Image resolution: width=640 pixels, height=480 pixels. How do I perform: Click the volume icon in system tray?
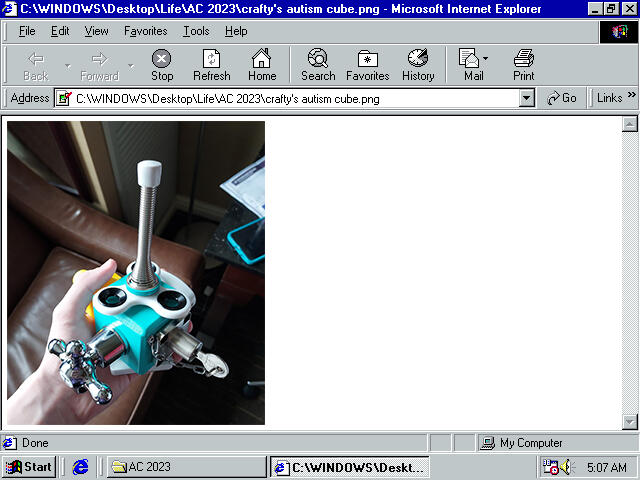568,467
